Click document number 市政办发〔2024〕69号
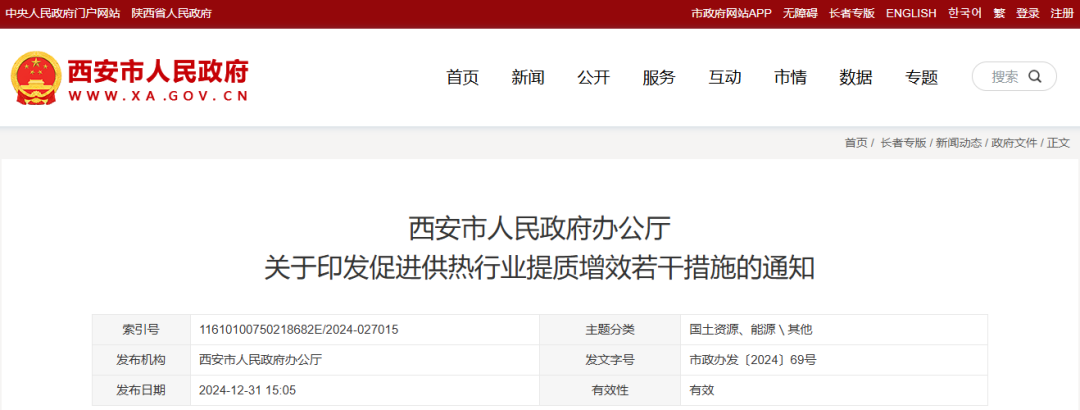 (x=753, y=360)
